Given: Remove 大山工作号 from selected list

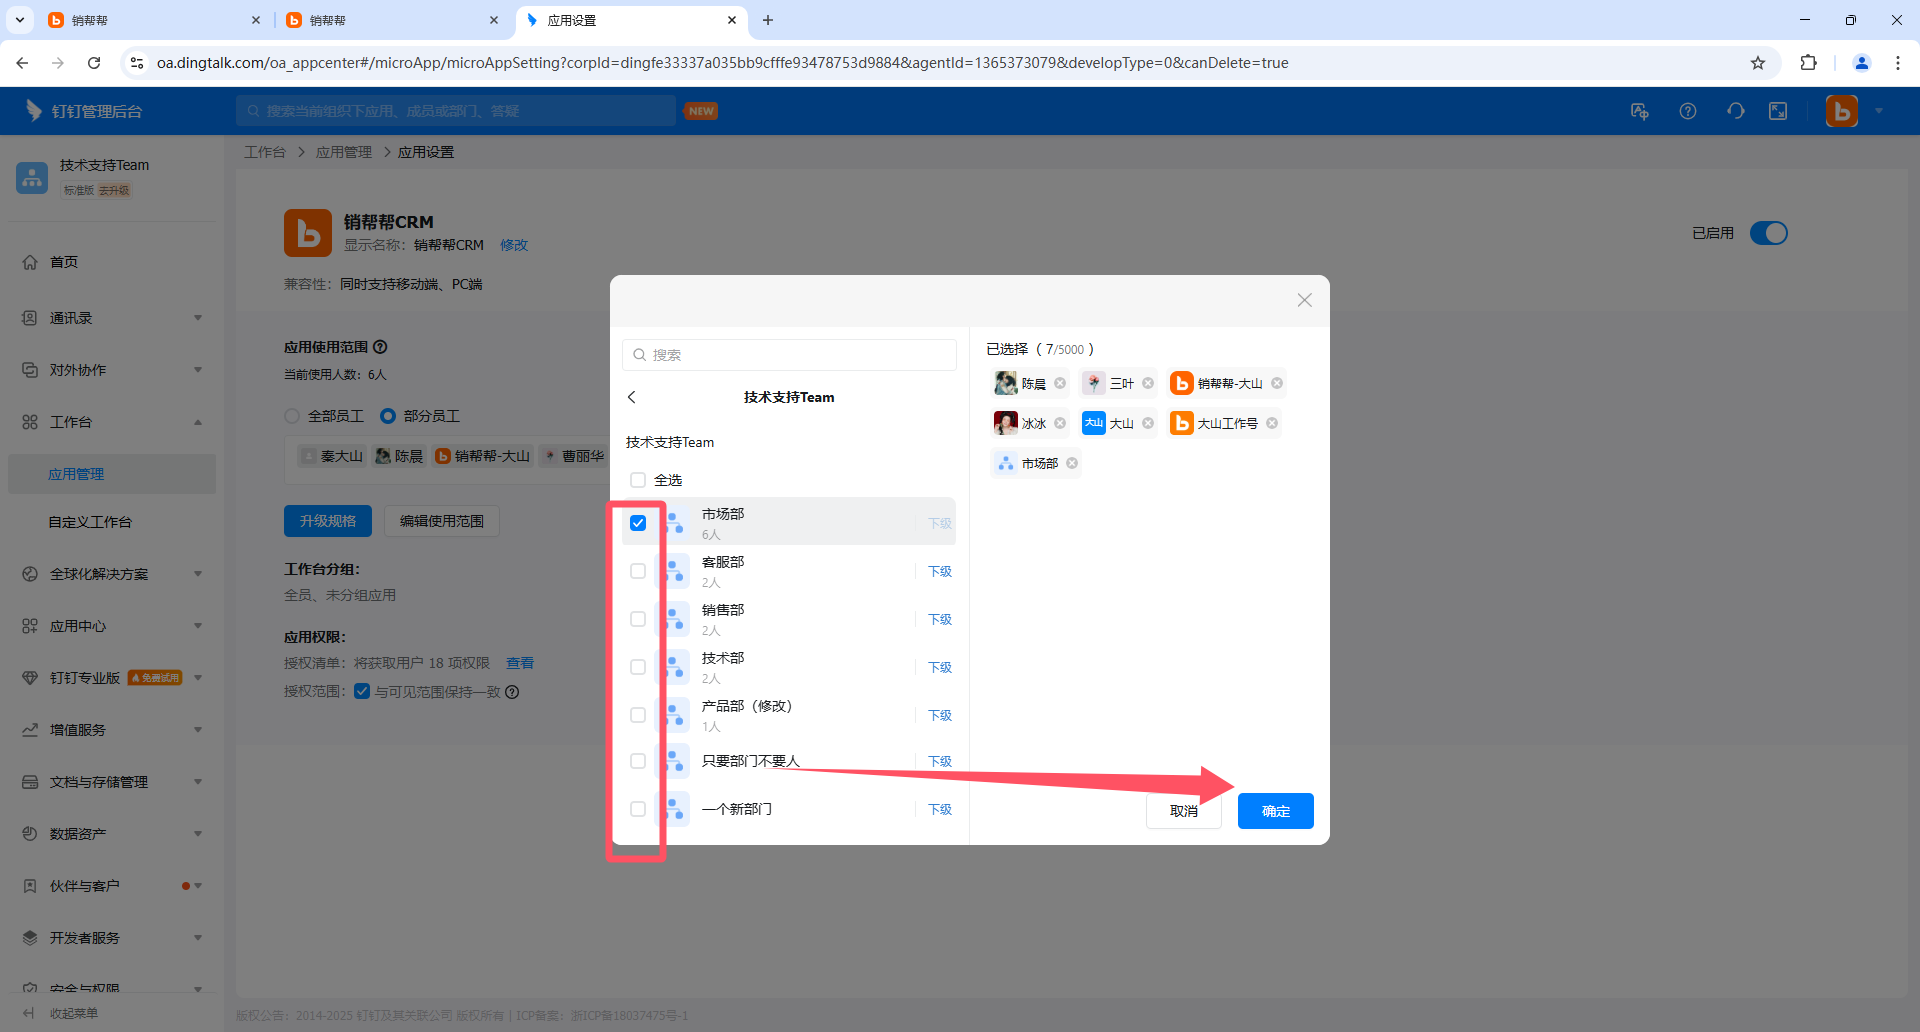Looking at the screenshot, I should [x=1272, y=423].
